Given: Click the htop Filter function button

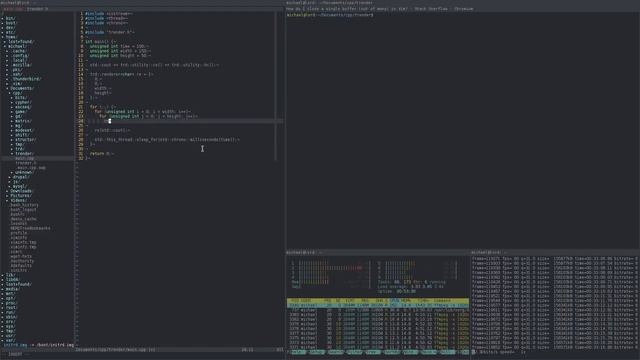Looking at the screenshot, I should [x=354, y=352].
